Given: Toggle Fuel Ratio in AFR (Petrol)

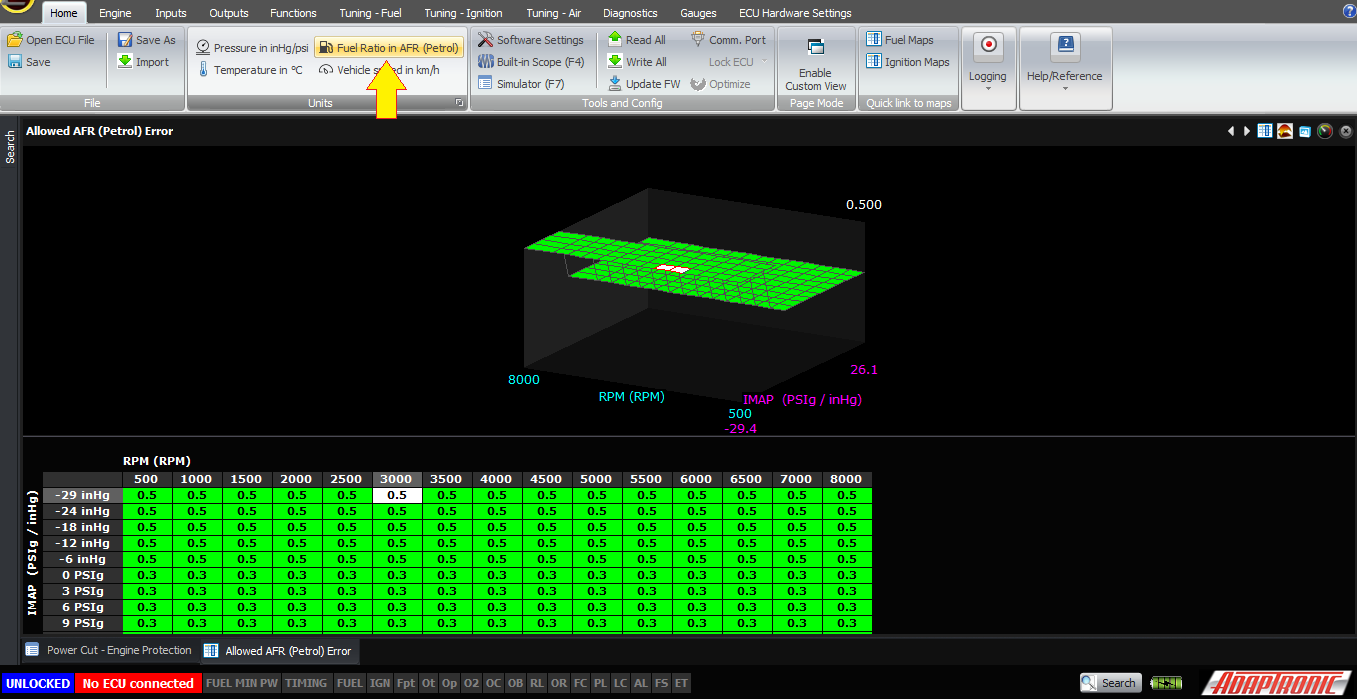Looking at the screenshot, I should (x=389, y=48).
